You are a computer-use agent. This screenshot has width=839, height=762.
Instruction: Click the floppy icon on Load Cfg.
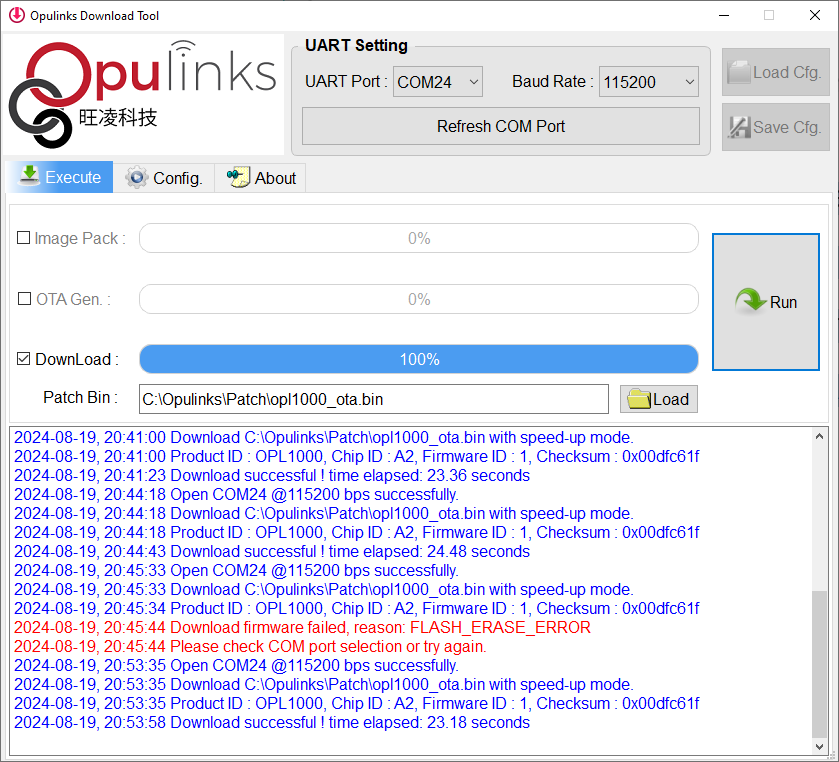(x=739, y=72)
